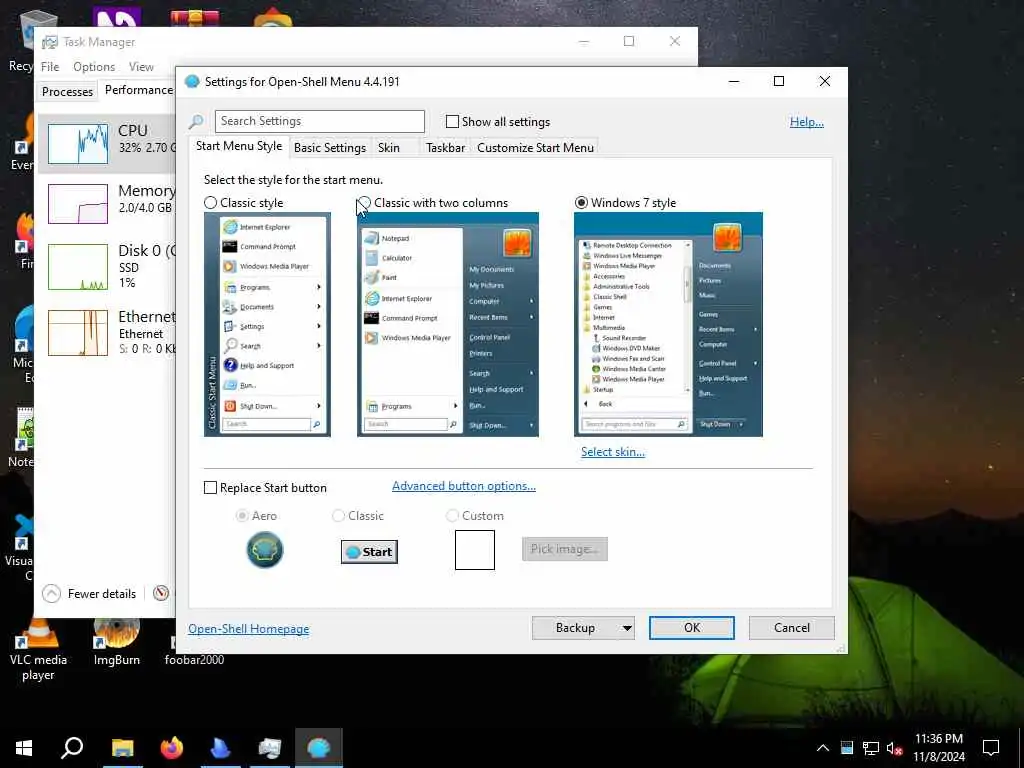Open the notification center icon

[991, 748]
